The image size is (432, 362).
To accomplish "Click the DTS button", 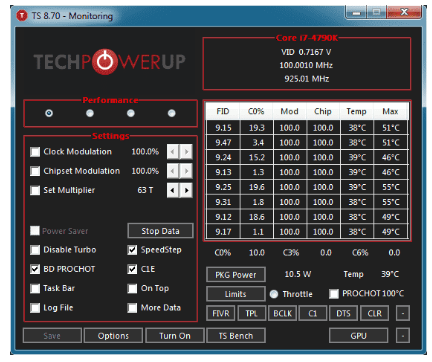I will coord(343,313).
